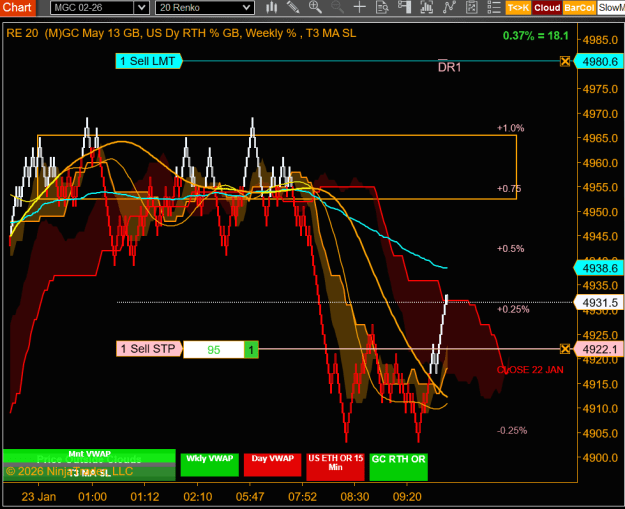Click the 23 Jan time axis label

39,497
